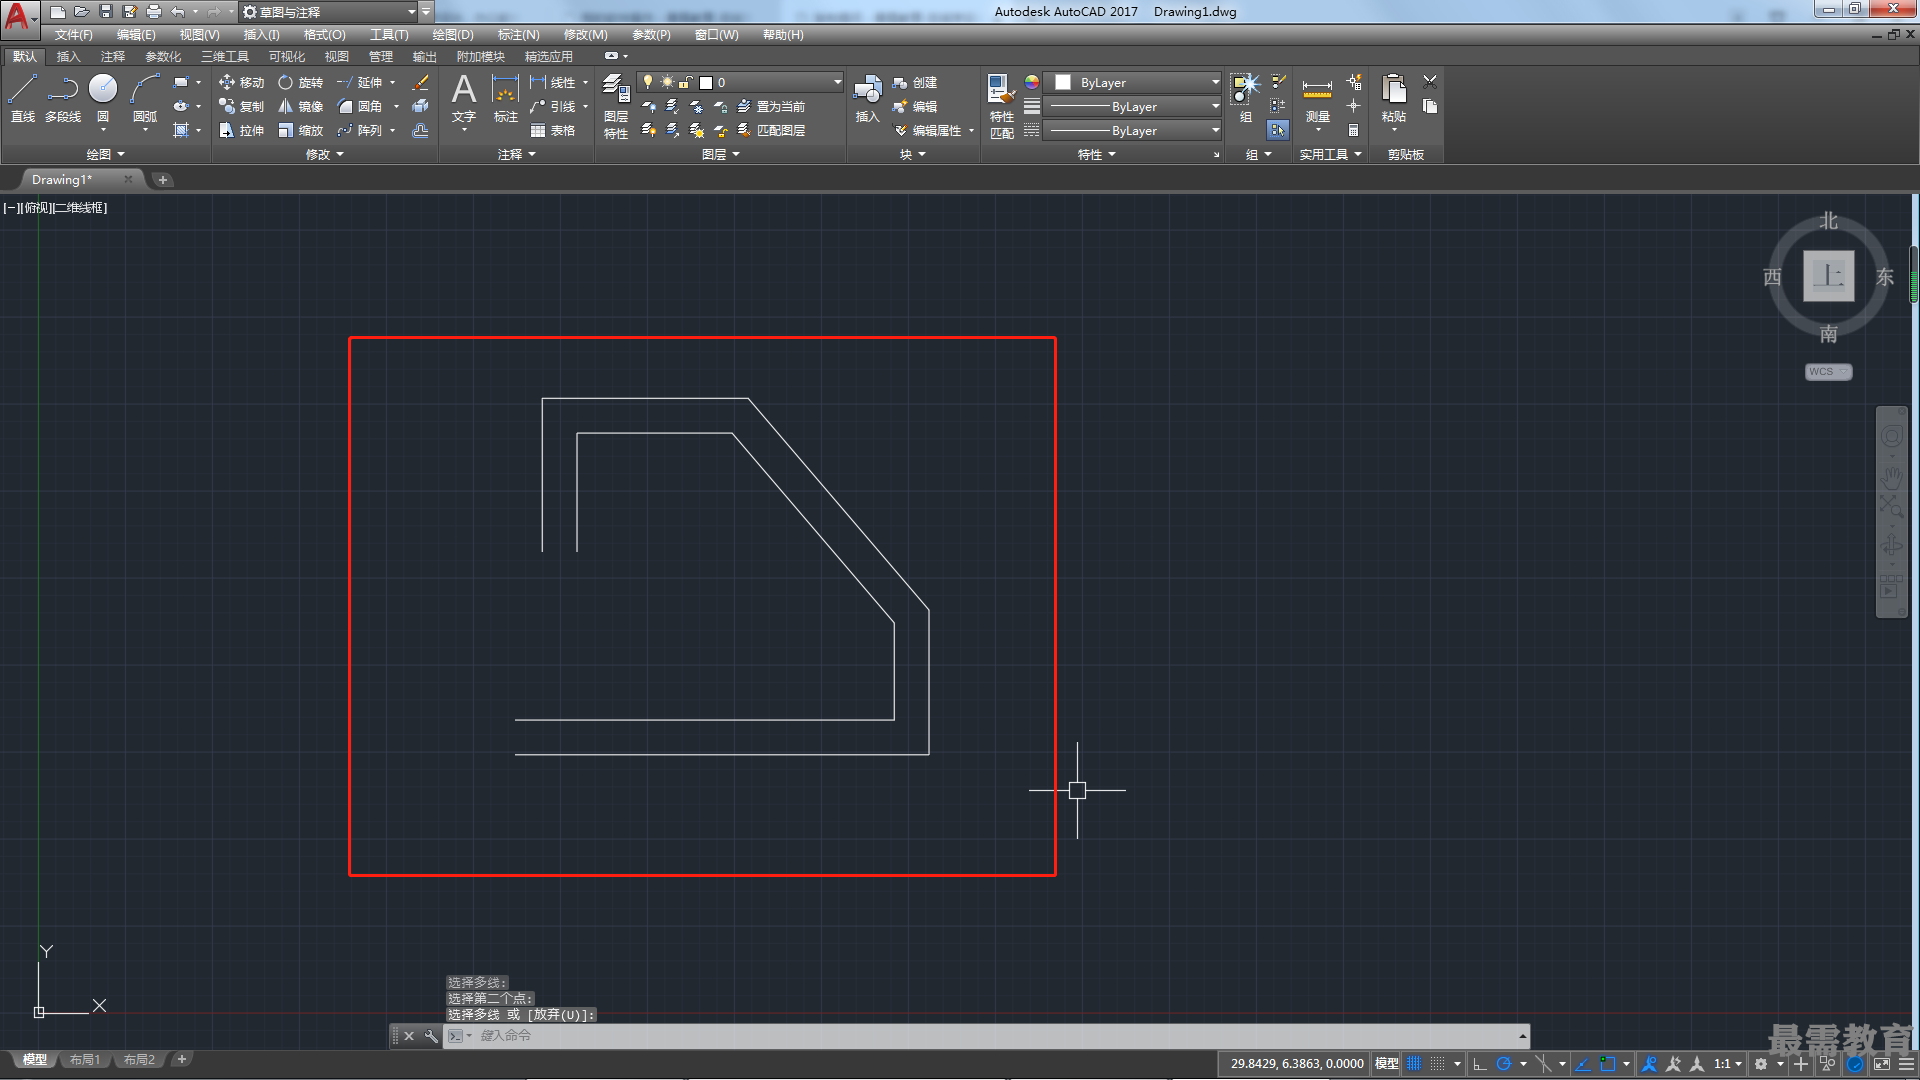
Task: Expand the 修改 panel flyout
Action: coord(325,154)
